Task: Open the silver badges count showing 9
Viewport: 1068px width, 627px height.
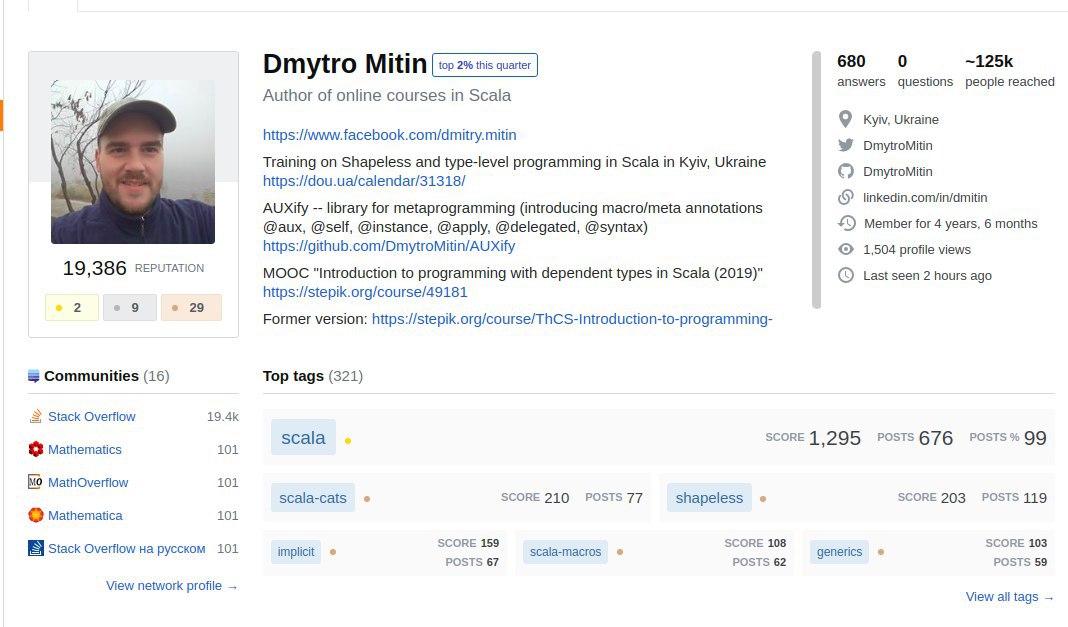Action: click(129, 308)
